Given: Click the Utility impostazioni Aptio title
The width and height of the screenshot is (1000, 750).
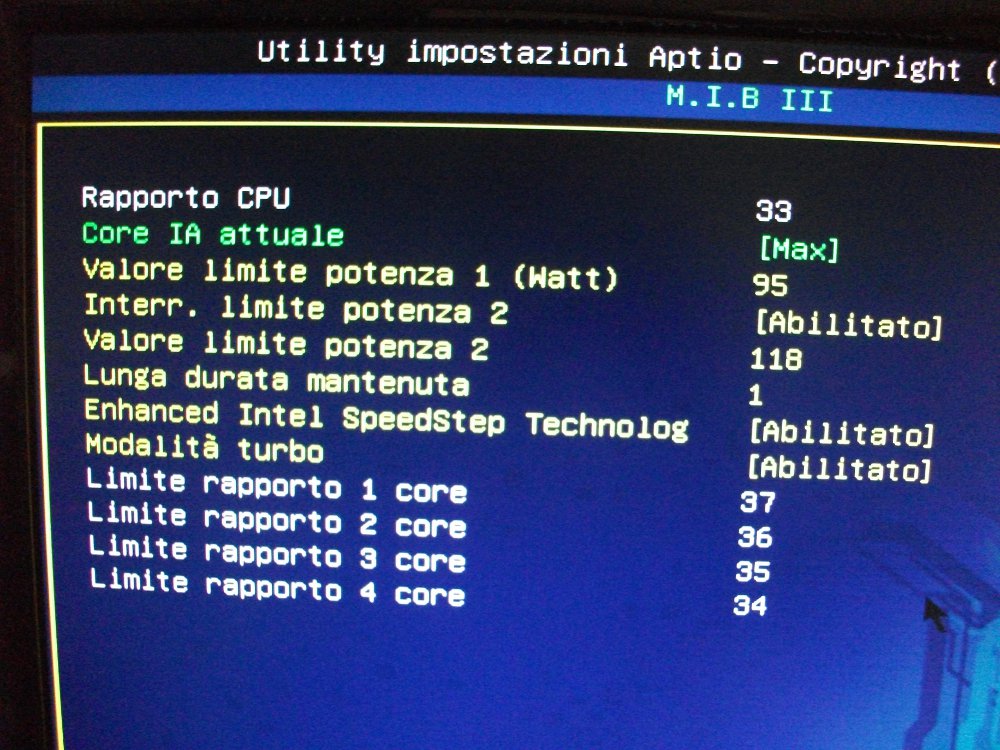Looking at the screenshot, I should [500, 56].
